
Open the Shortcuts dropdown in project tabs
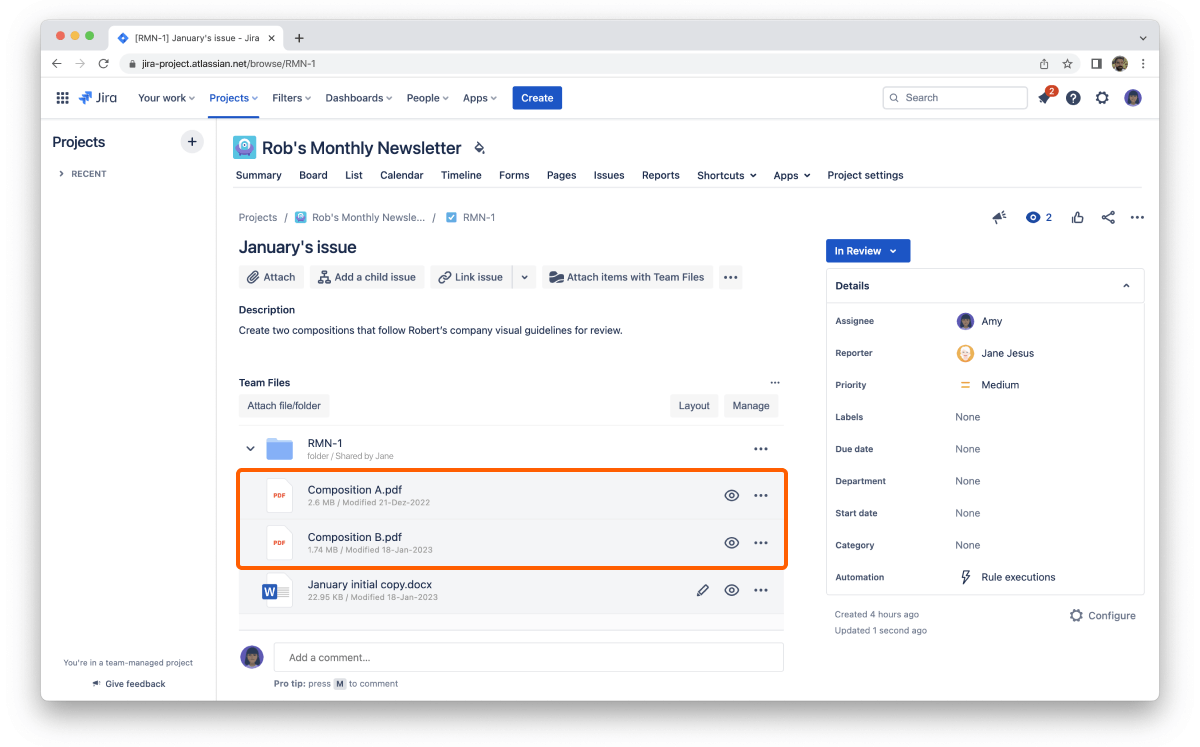click(727, 175)
